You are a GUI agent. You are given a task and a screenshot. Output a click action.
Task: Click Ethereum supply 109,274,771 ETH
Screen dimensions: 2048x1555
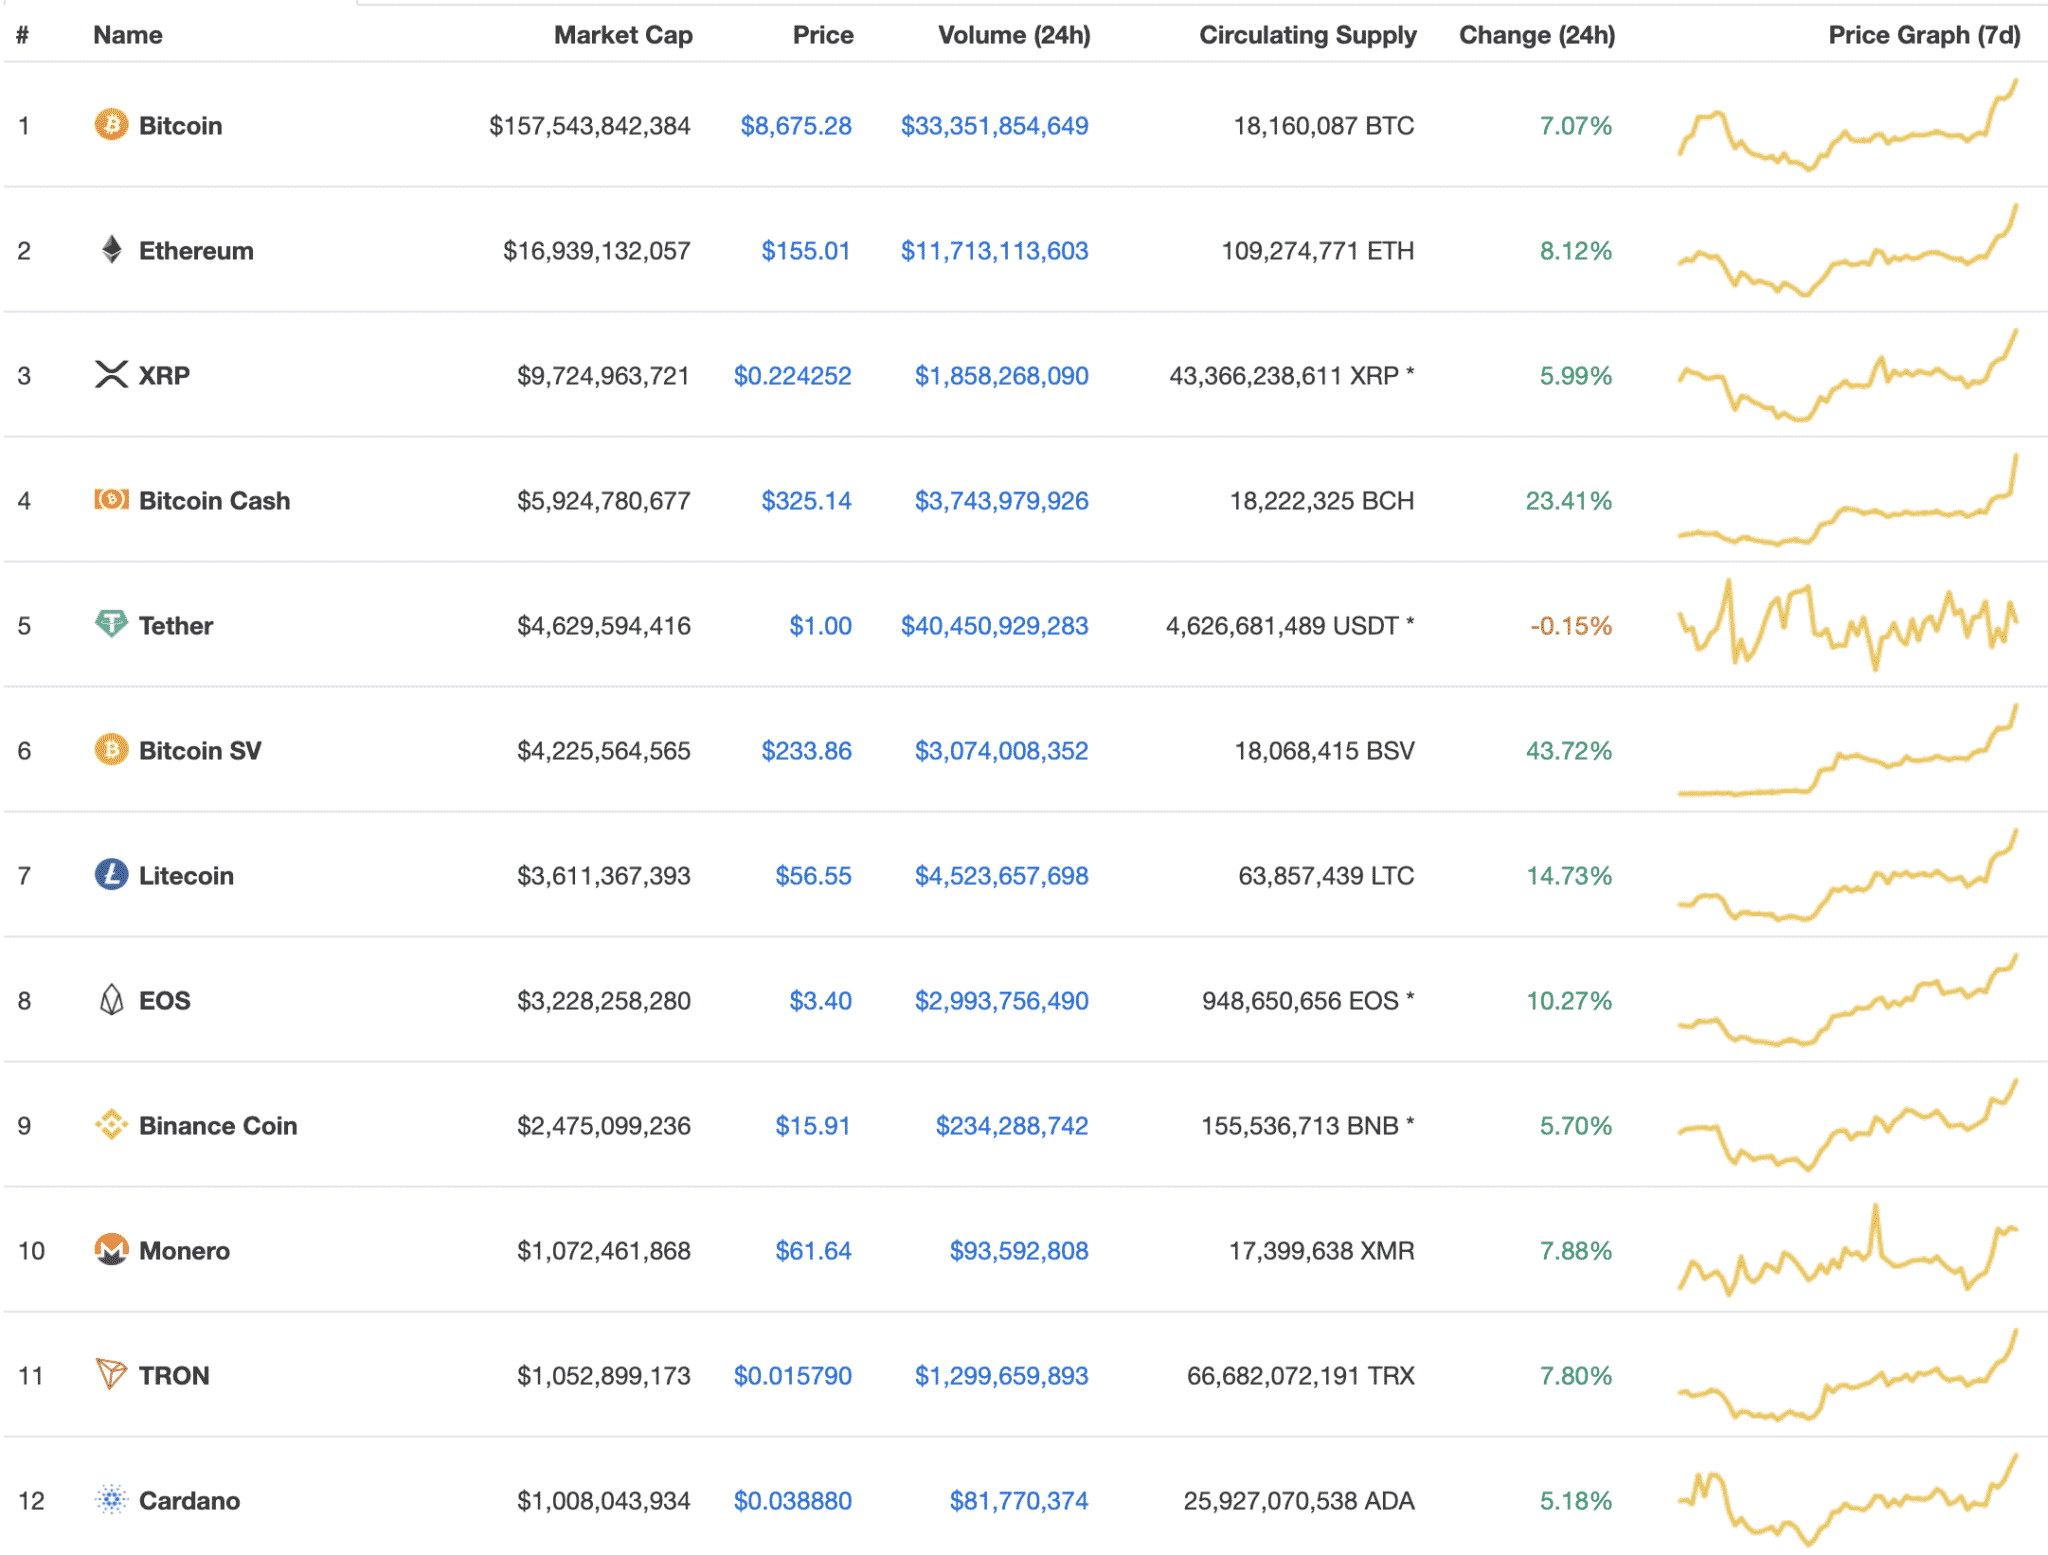pyautogui.click(x=1317, y=250)
